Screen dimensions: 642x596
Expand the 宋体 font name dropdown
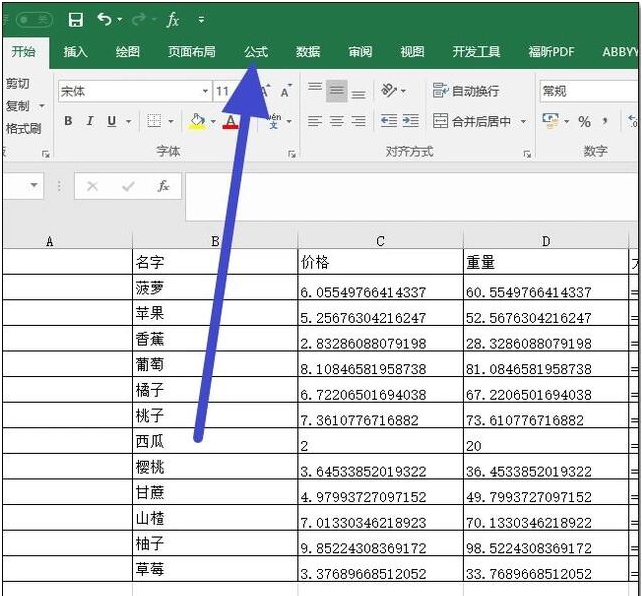(205, 91)
